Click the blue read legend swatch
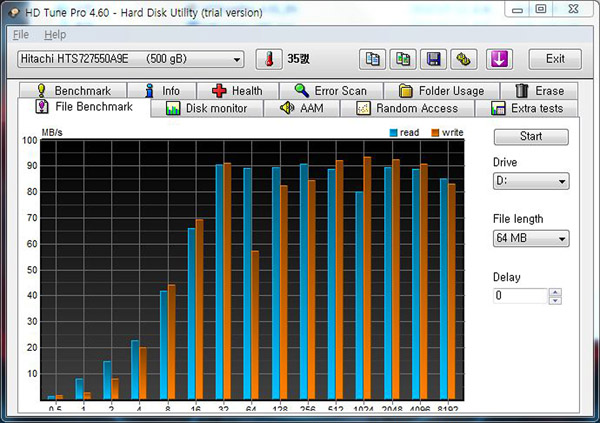Screen dimensions: 600x423 point(393,133)
